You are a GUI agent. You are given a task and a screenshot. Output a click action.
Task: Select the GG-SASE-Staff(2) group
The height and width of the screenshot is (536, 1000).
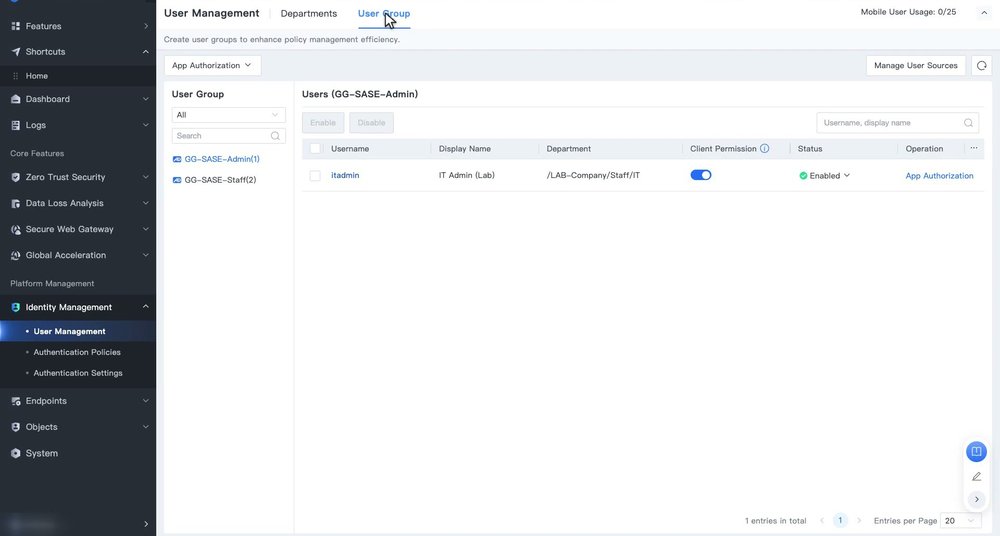[x=220, y=181]
